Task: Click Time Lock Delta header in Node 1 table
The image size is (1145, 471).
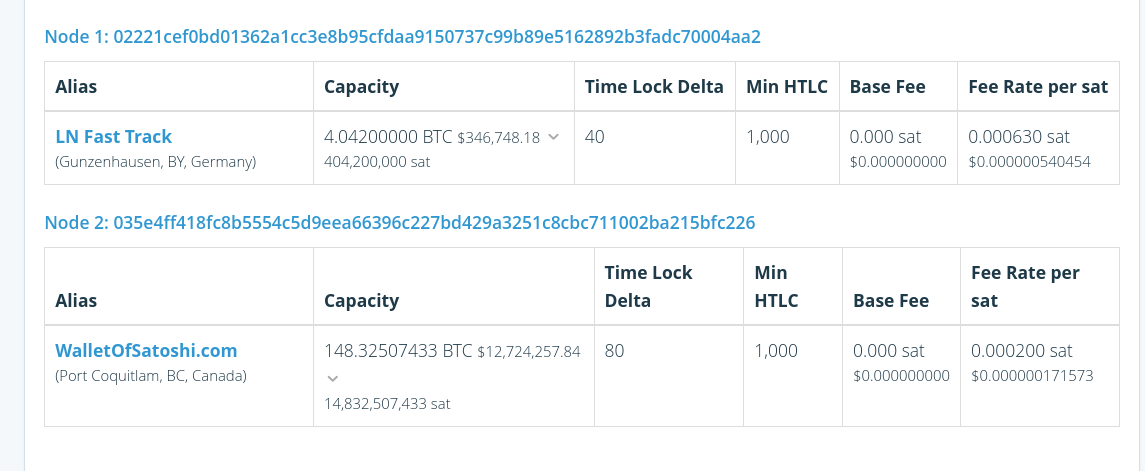Action: pos(654,87)
